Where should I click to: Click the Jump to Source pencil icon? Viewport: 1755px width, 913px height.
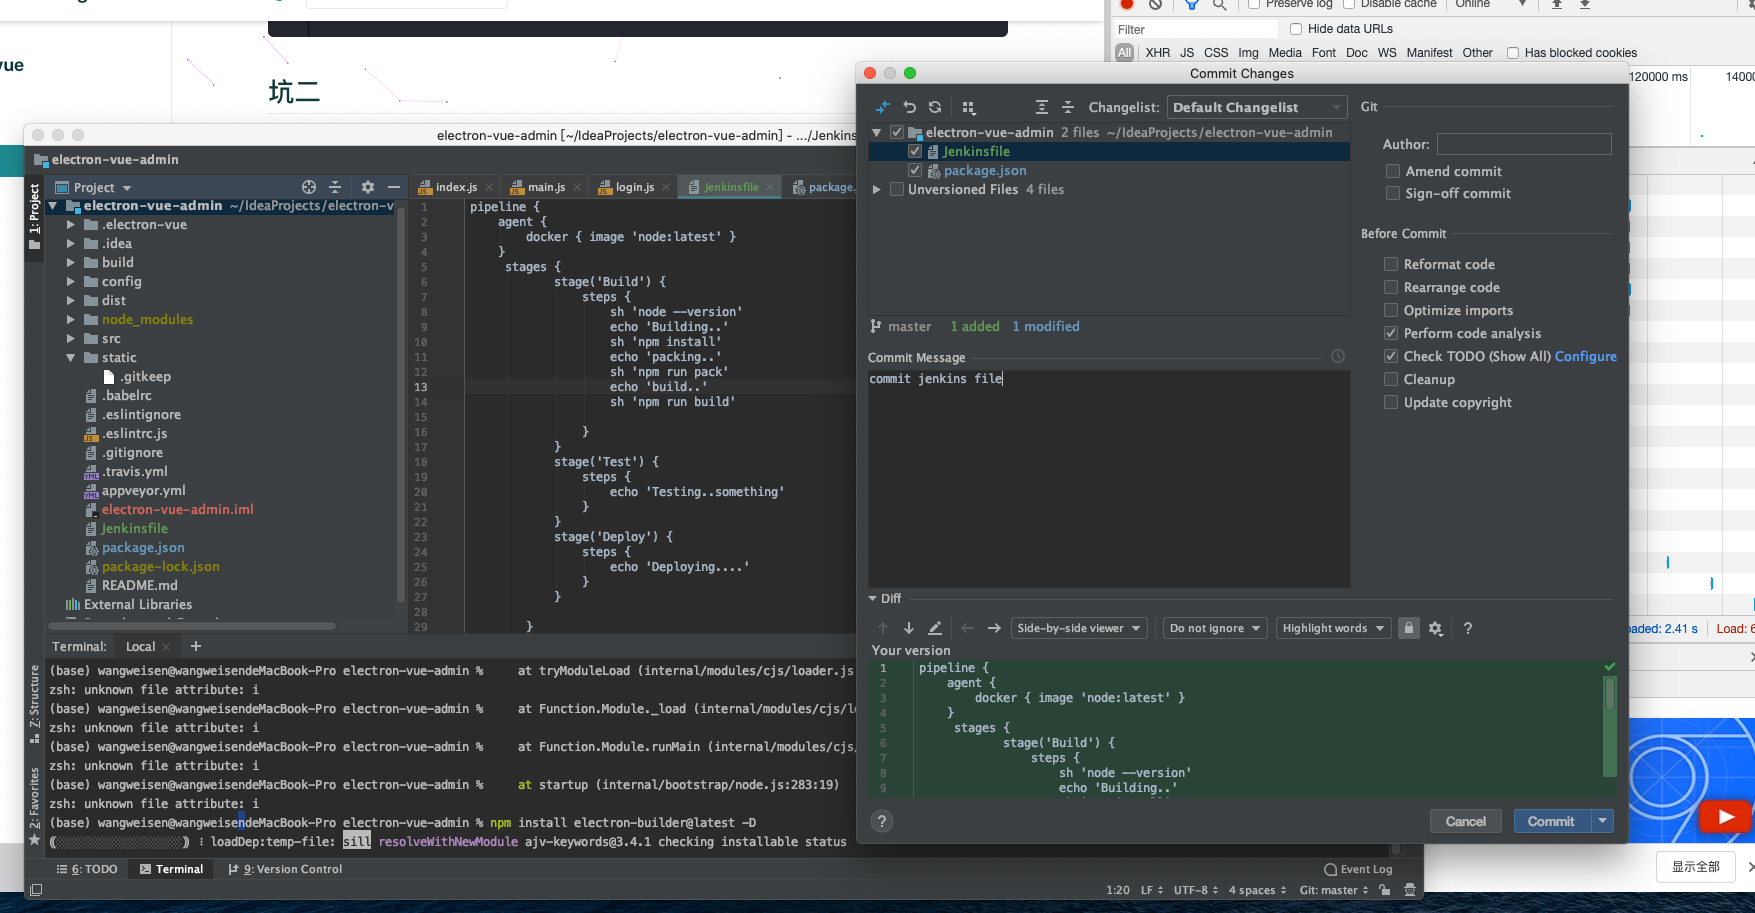point(935,628)
